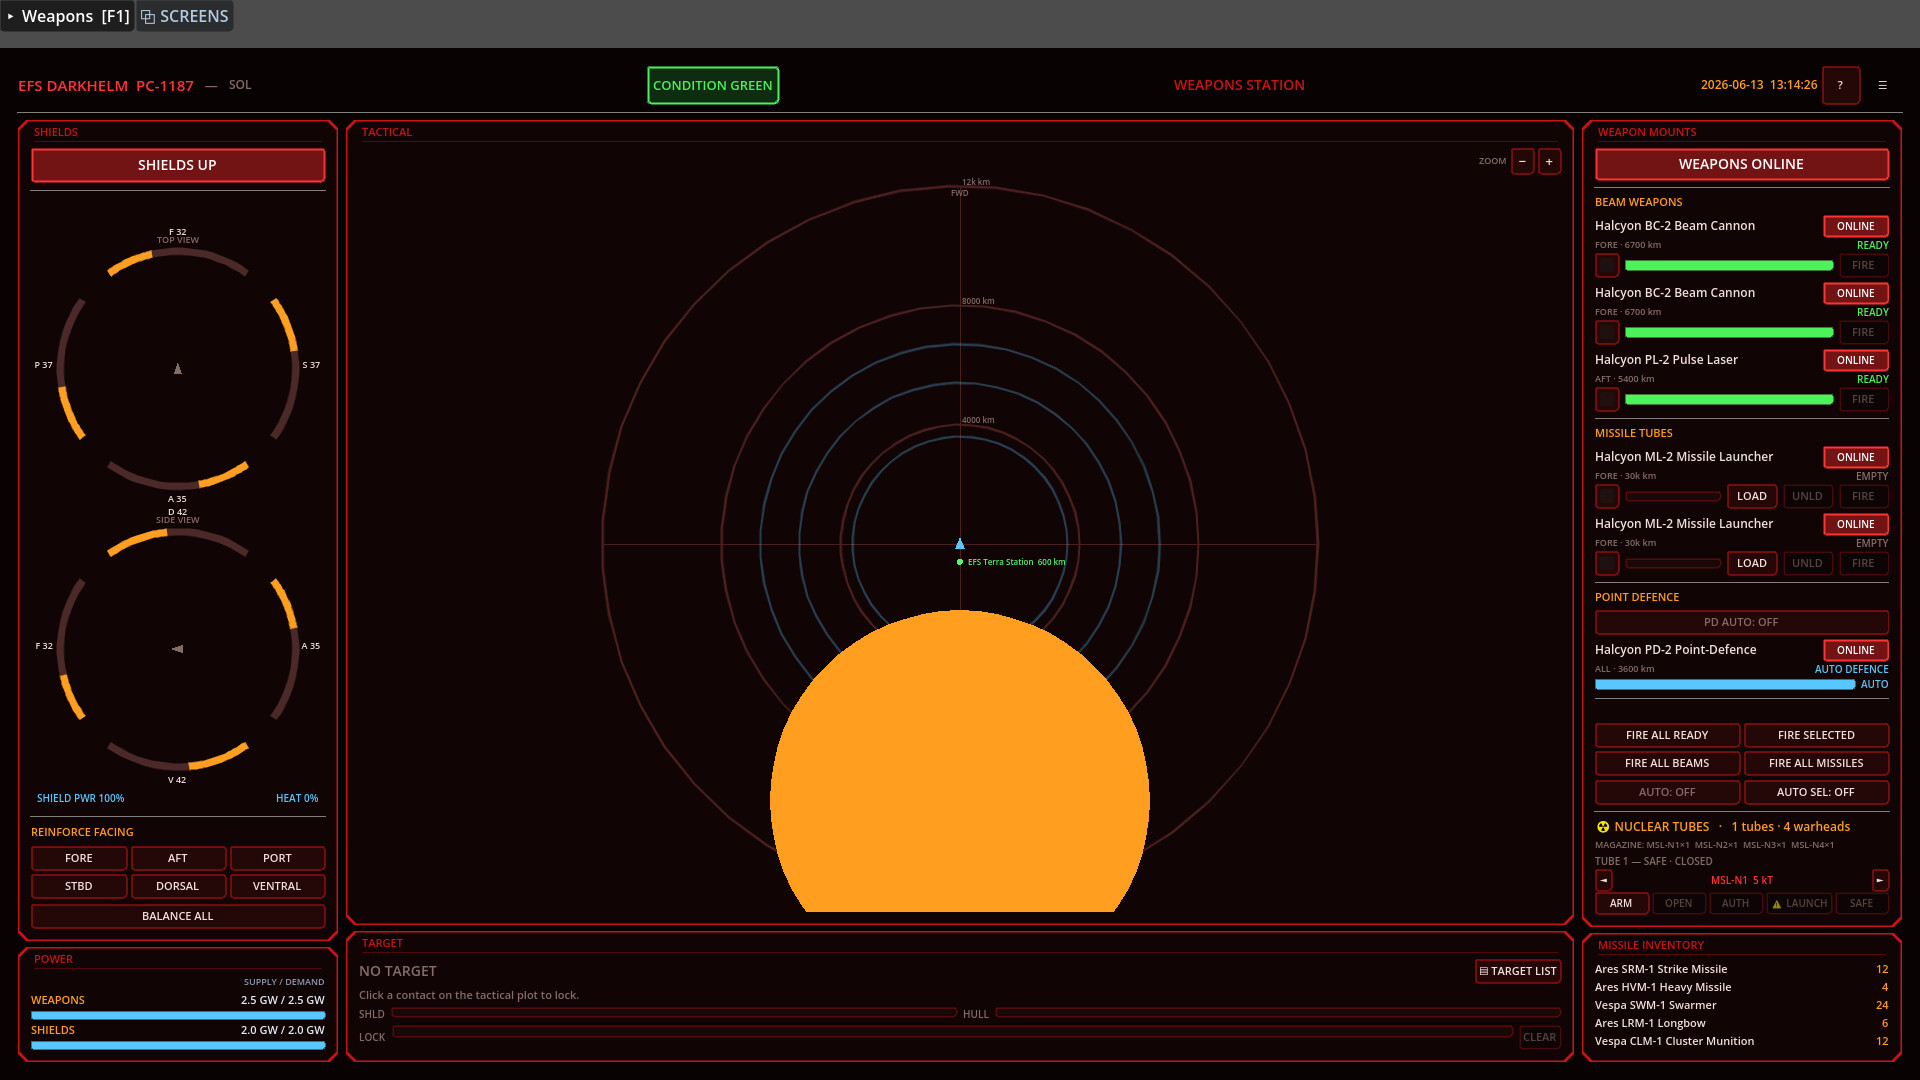Toggle WEAPONS ONLINE master switch

point(1741,165)
